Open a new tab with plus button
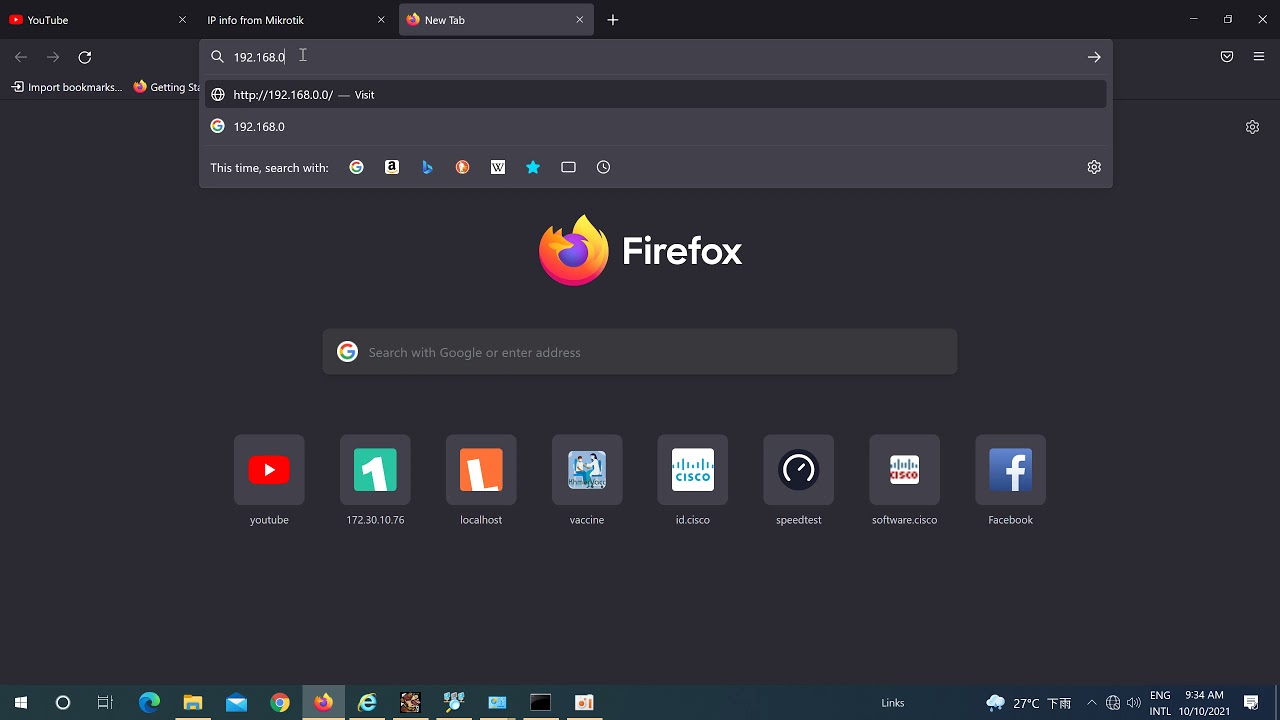Screen dimensions: 1280x720 [613, 20]
